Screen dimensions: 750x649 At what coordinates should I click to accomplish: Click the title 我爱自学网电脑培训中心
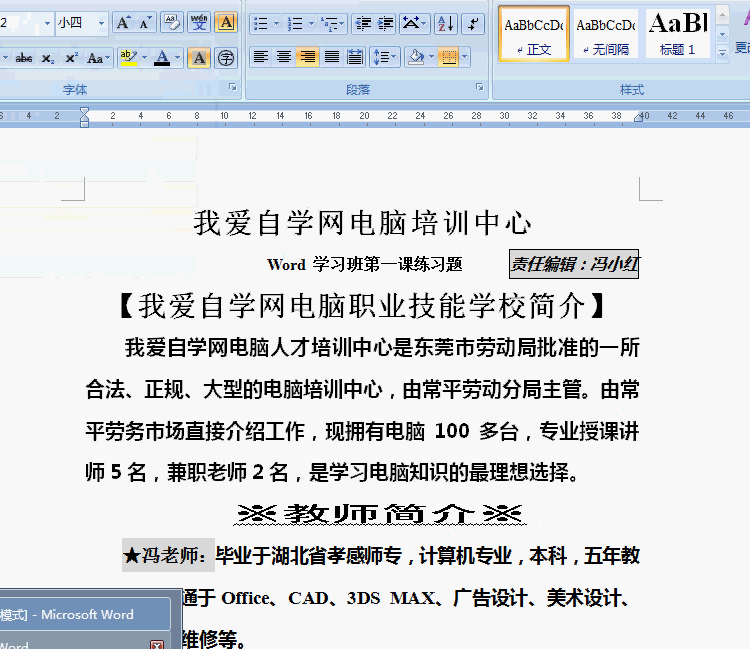point(363,223)
